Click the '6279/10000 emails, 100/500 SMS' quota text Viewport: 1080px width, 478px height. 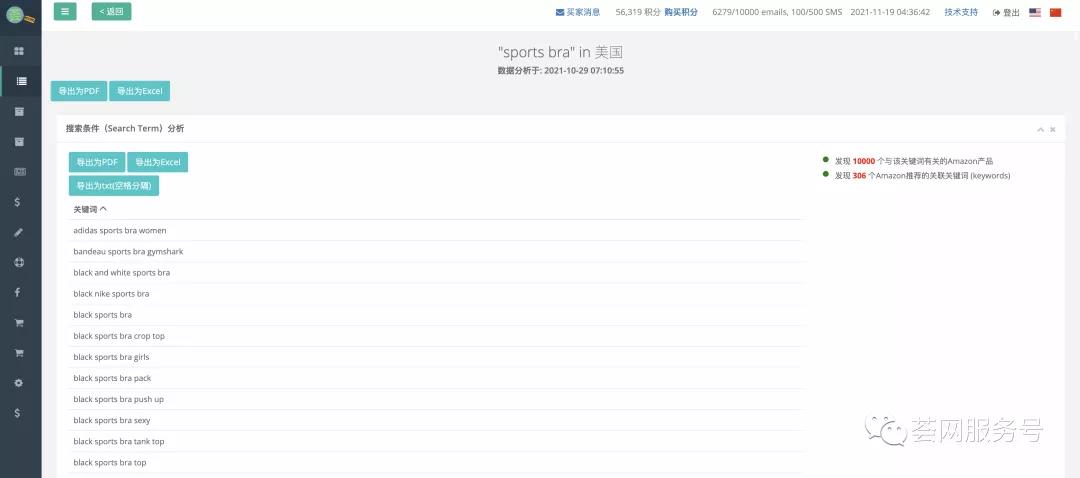coord(777,12)
